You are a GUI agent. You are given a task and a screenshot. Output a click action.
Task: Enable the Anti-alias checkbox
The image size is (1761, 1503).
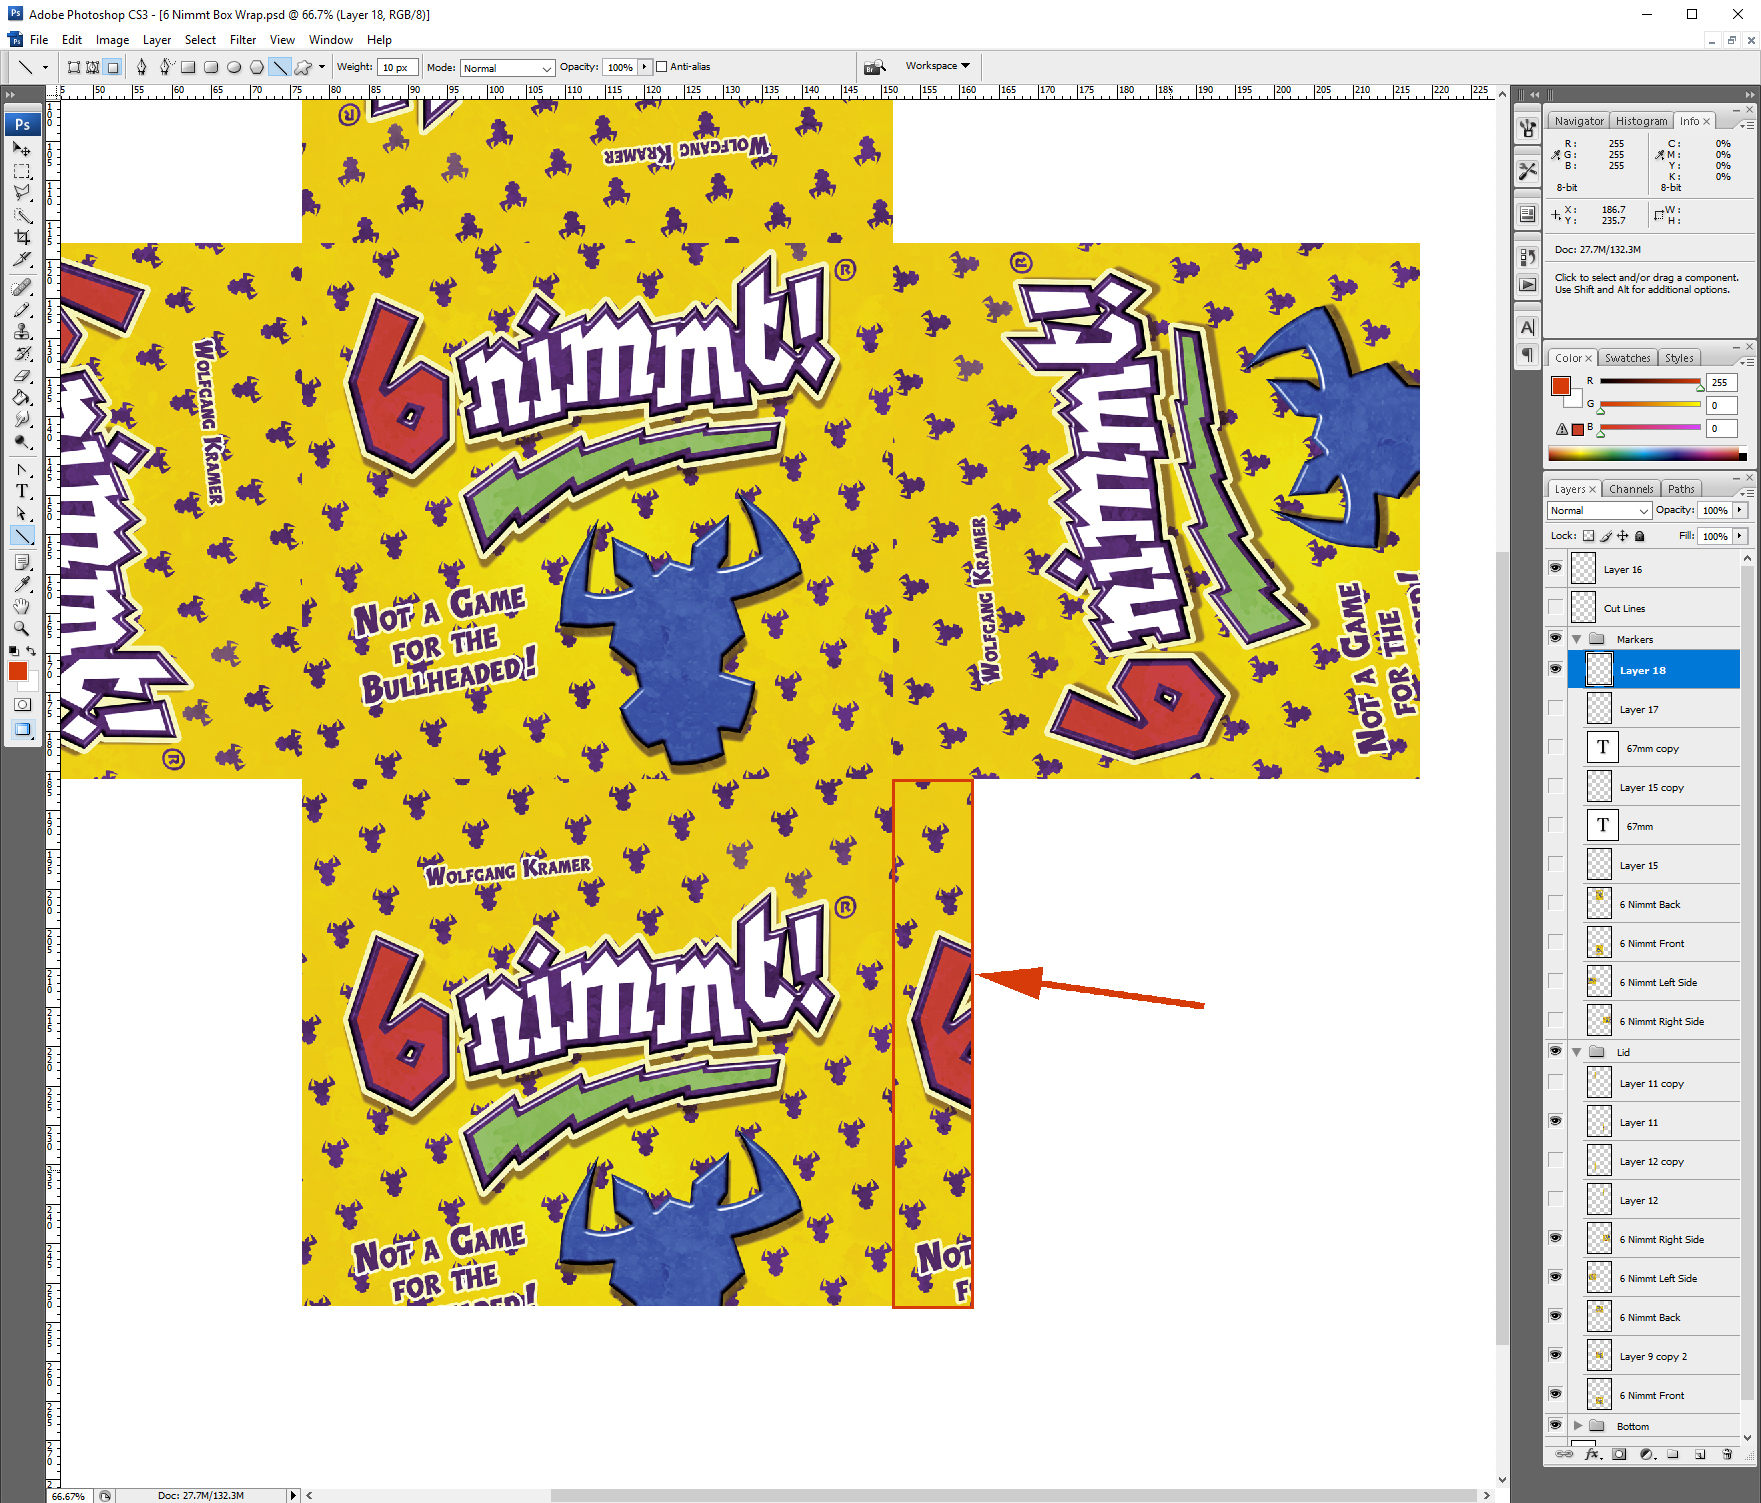pos(661,66)
